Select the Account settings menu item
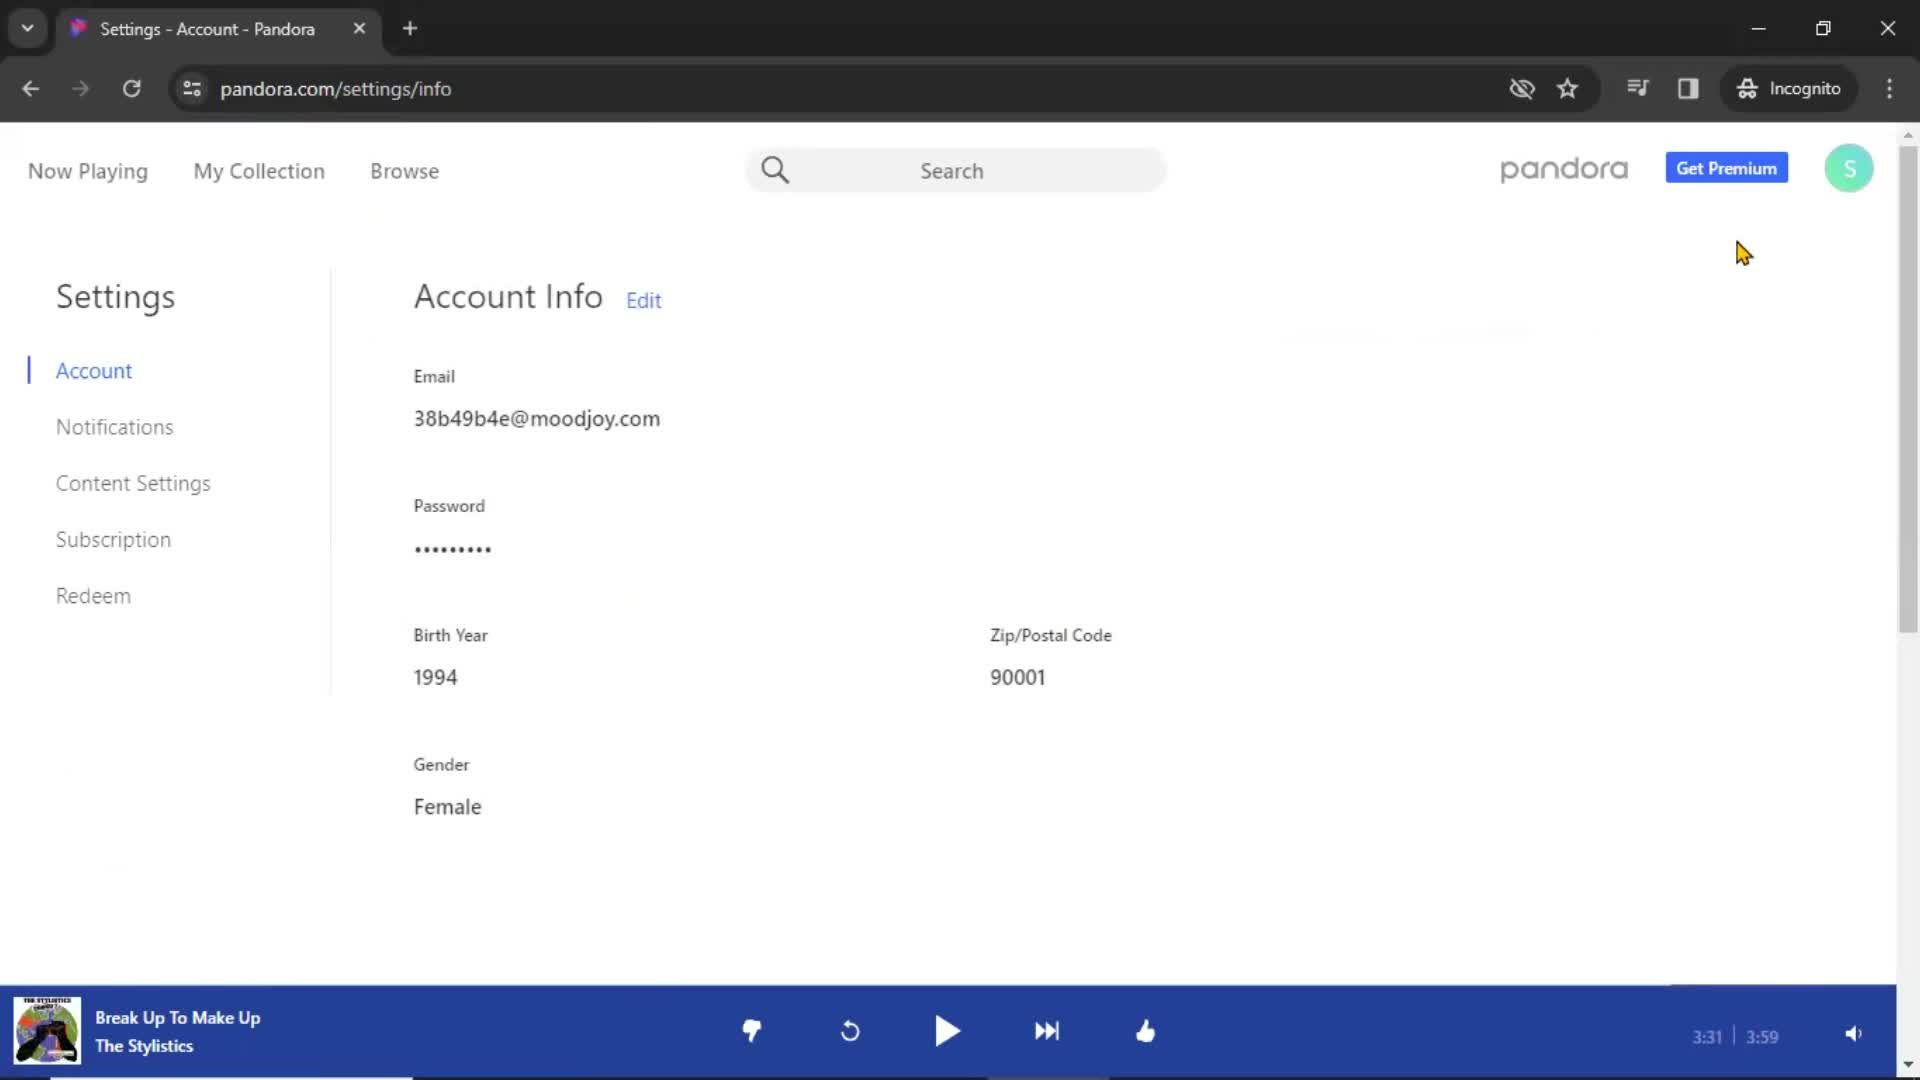The height and width of the screenshot is (1080, 1920). coord(94,371)
